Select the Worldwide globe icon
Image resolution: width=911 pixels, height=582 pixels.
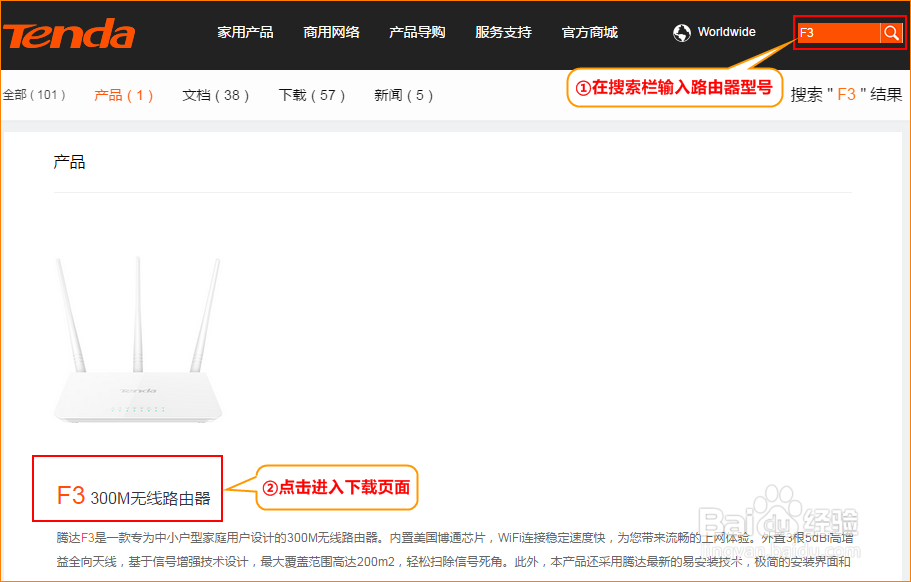(681, 31)
